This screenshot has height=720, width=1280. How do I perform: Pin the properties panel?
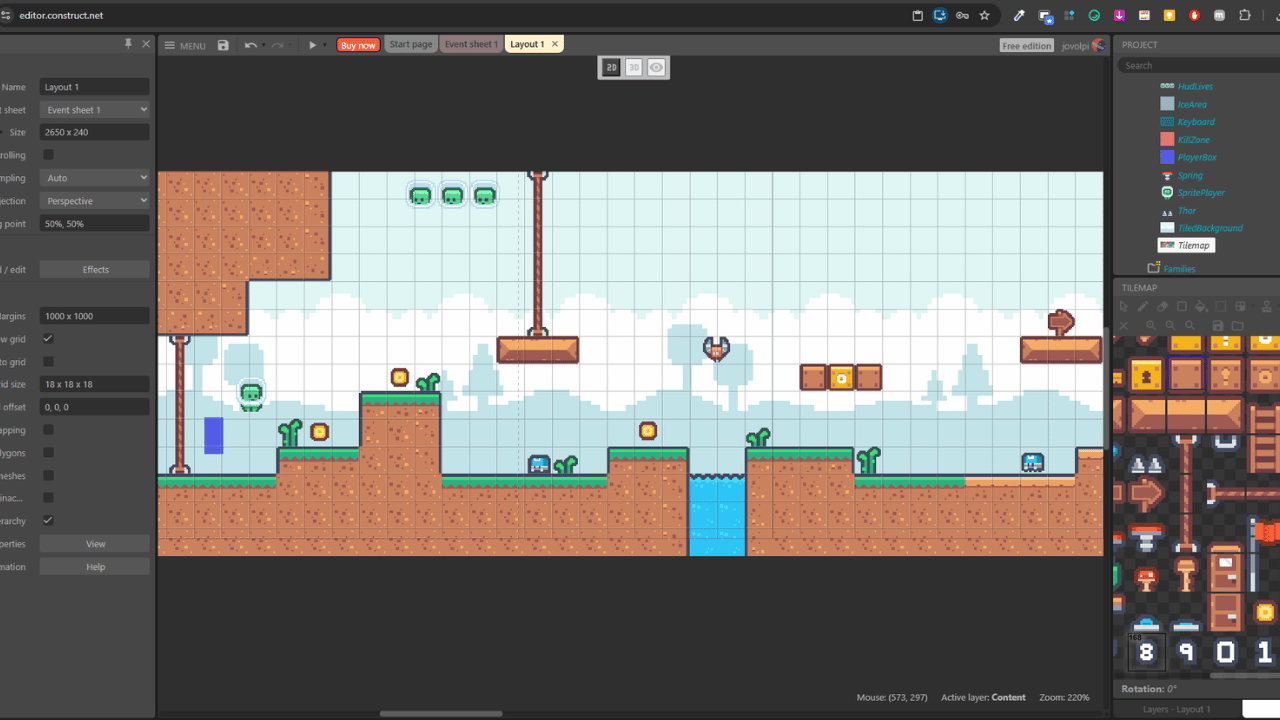pyautogui.click(x=128, y=44)
